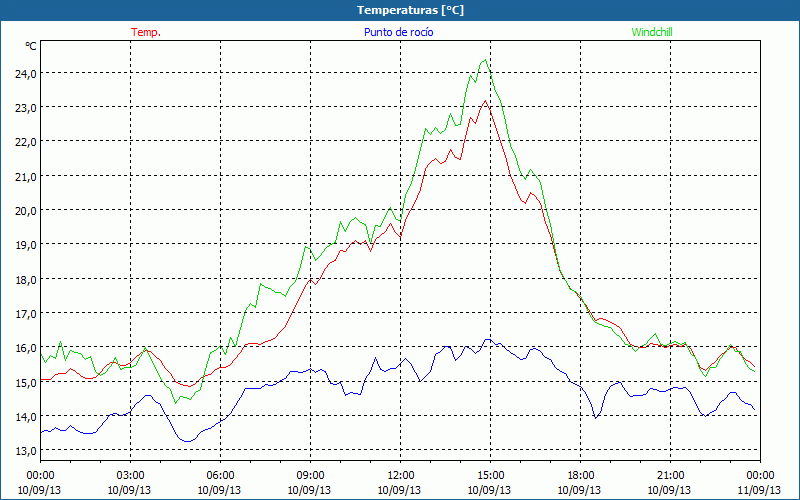Click the '20,0' y-axis value
The height and width of the screenshot is (500, 800).
(x=26, y=211)
